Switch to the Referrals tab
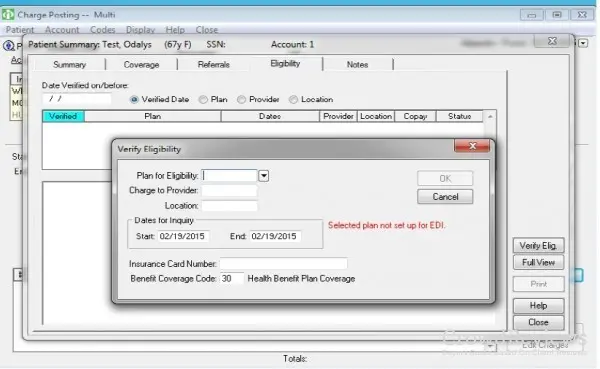600x369 pixels. click(x=214, y=64)
